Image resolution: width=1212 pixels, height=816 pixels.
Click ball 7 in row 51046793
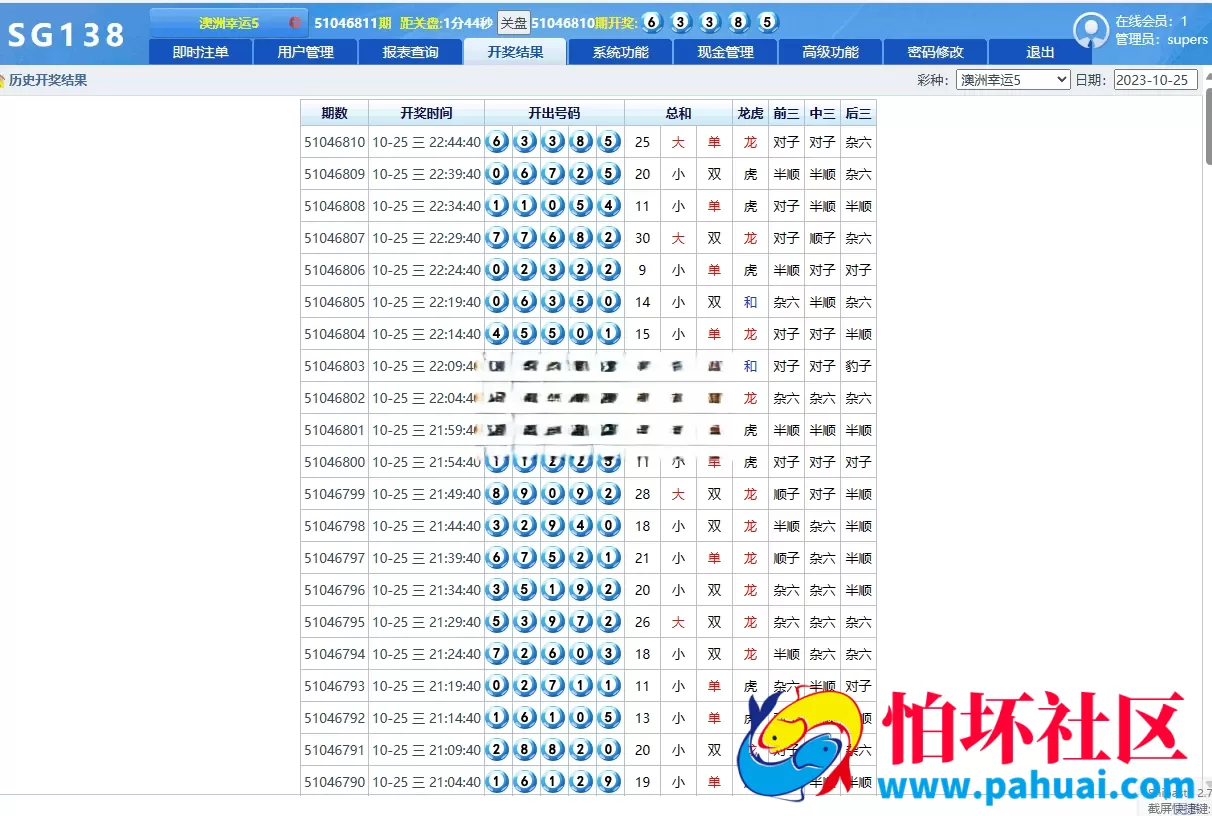click(x=554, y=686)
